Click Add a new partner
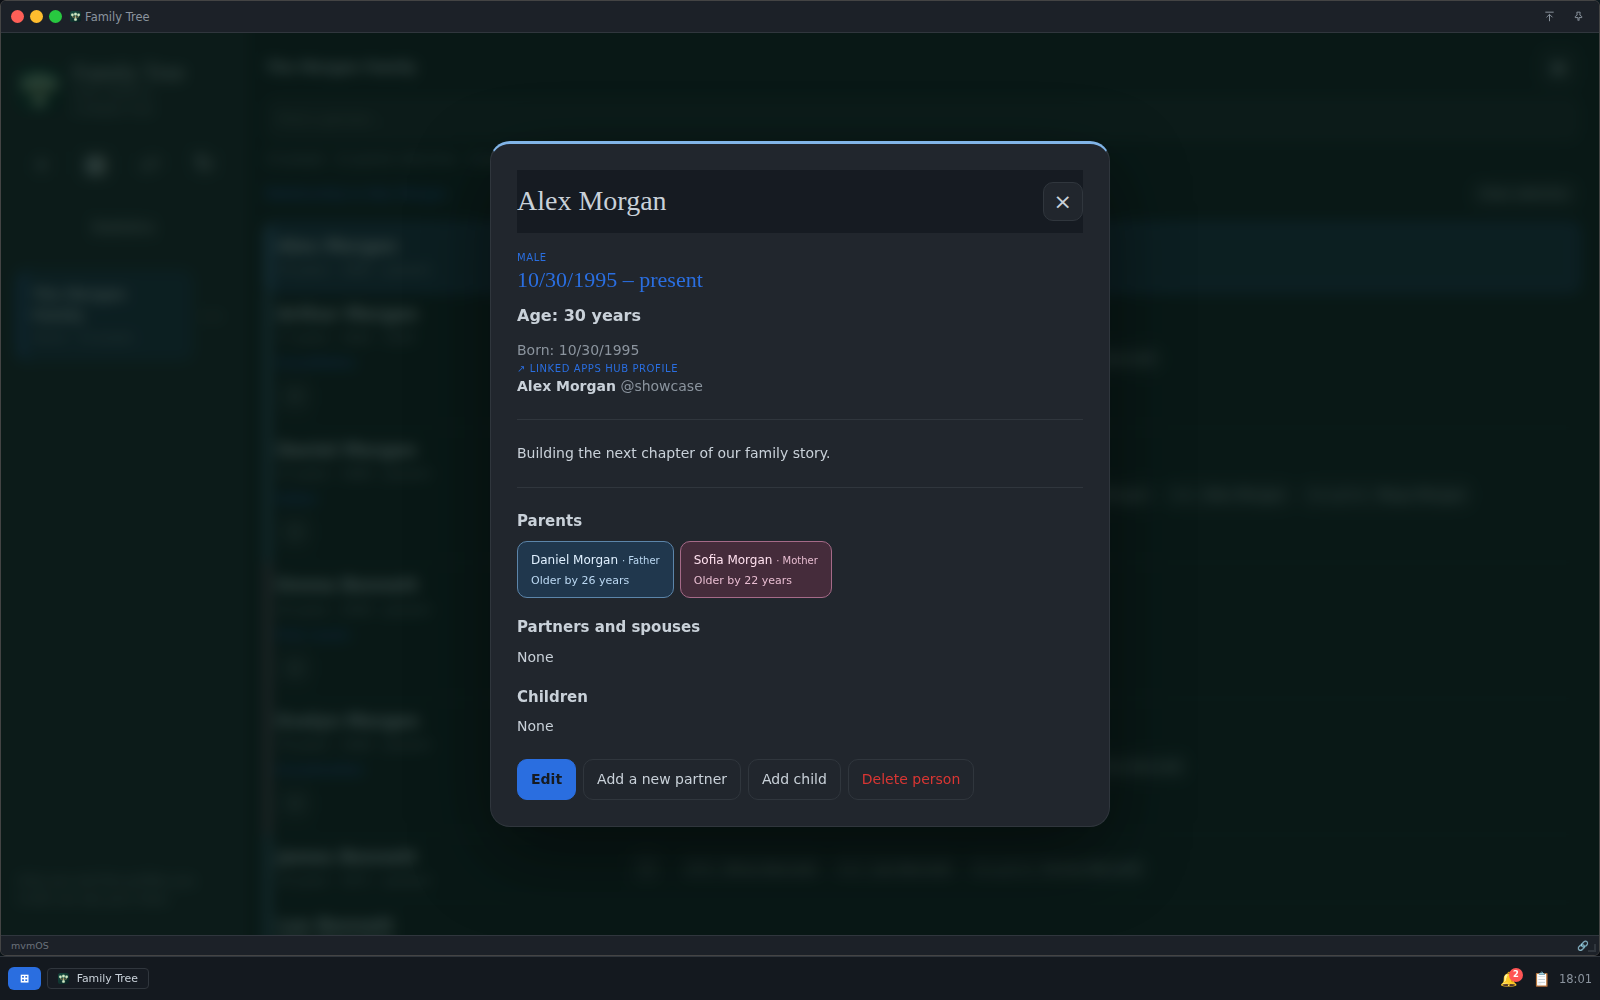1600x1000 pixels. 662,779
